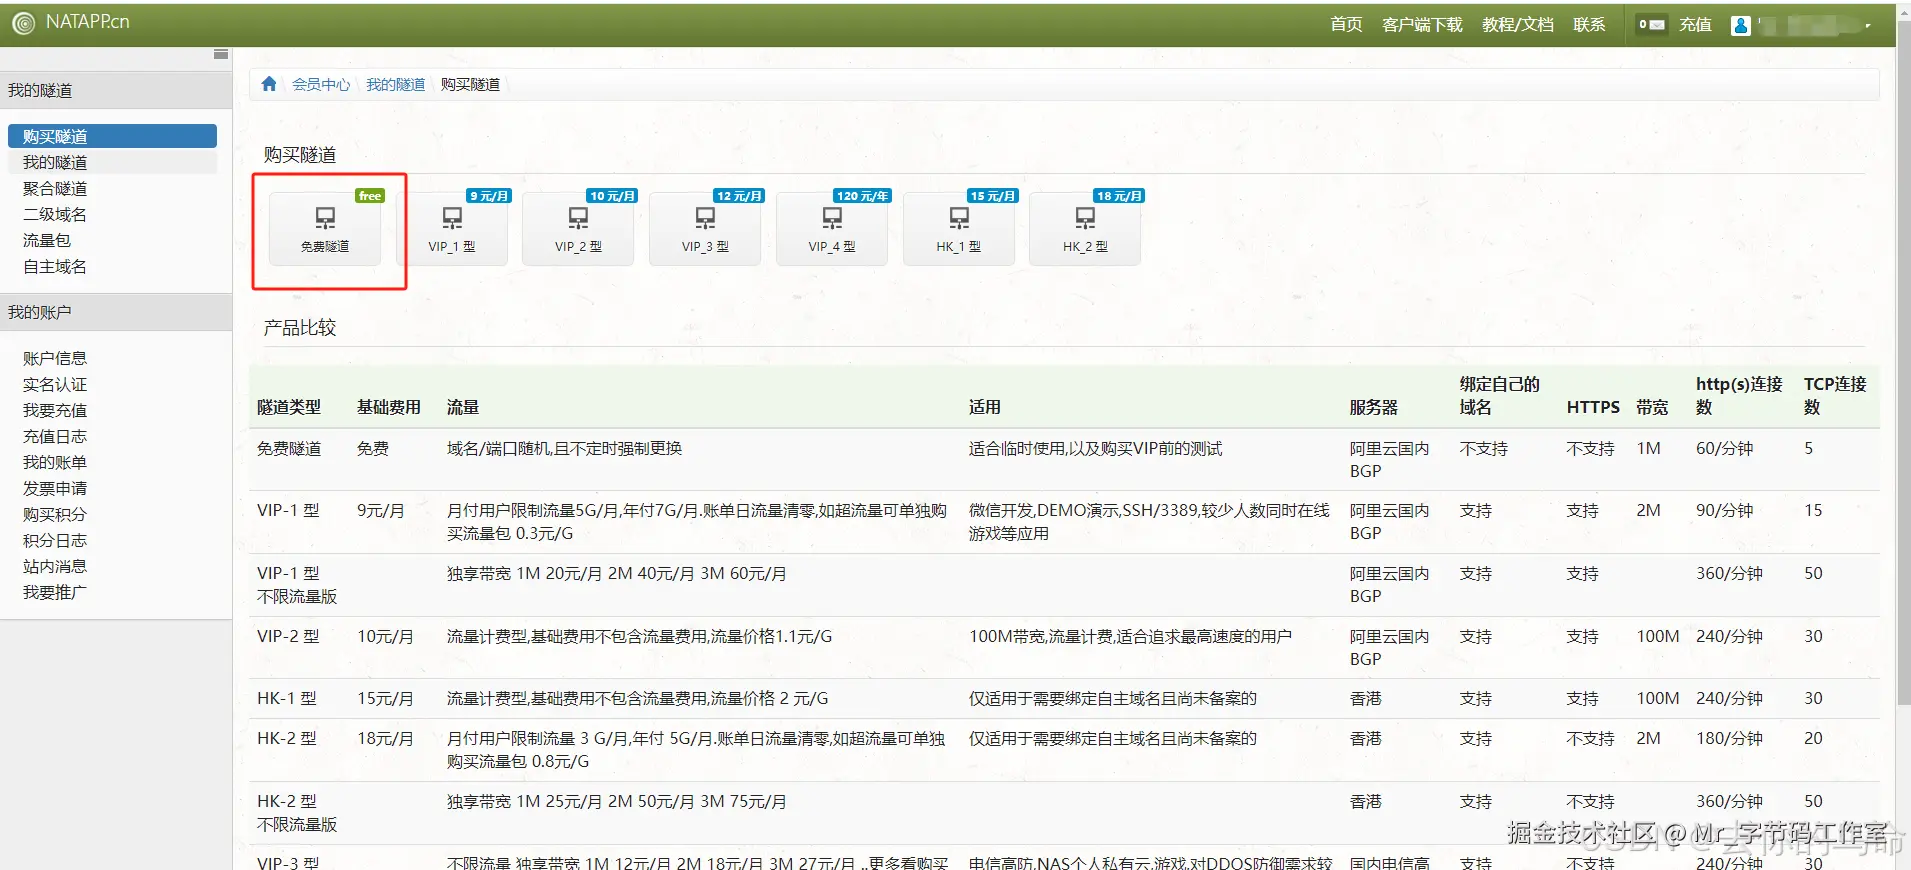Image resolution: width=1911 pixels, height=870 pixels.
Task: Open 聚合隧道 in the sidebar
Action: (55, 188)
